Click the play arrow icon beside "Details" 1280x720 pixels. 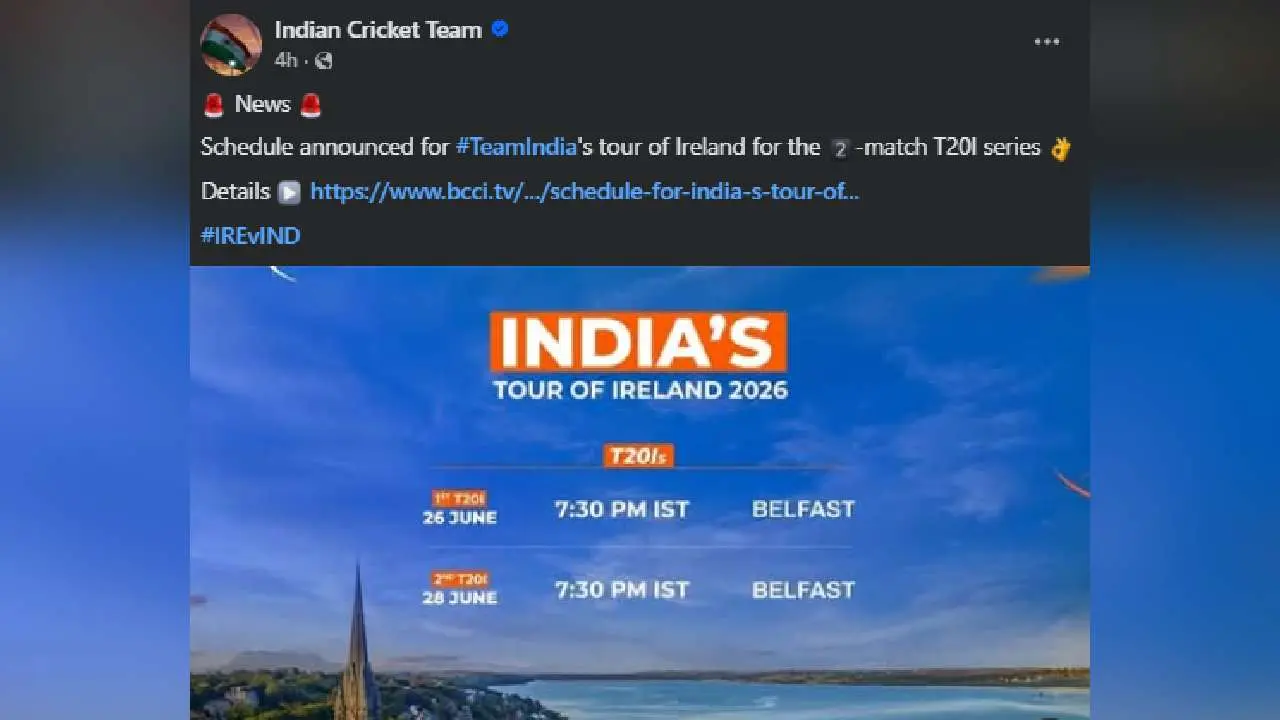coord(289,192)
